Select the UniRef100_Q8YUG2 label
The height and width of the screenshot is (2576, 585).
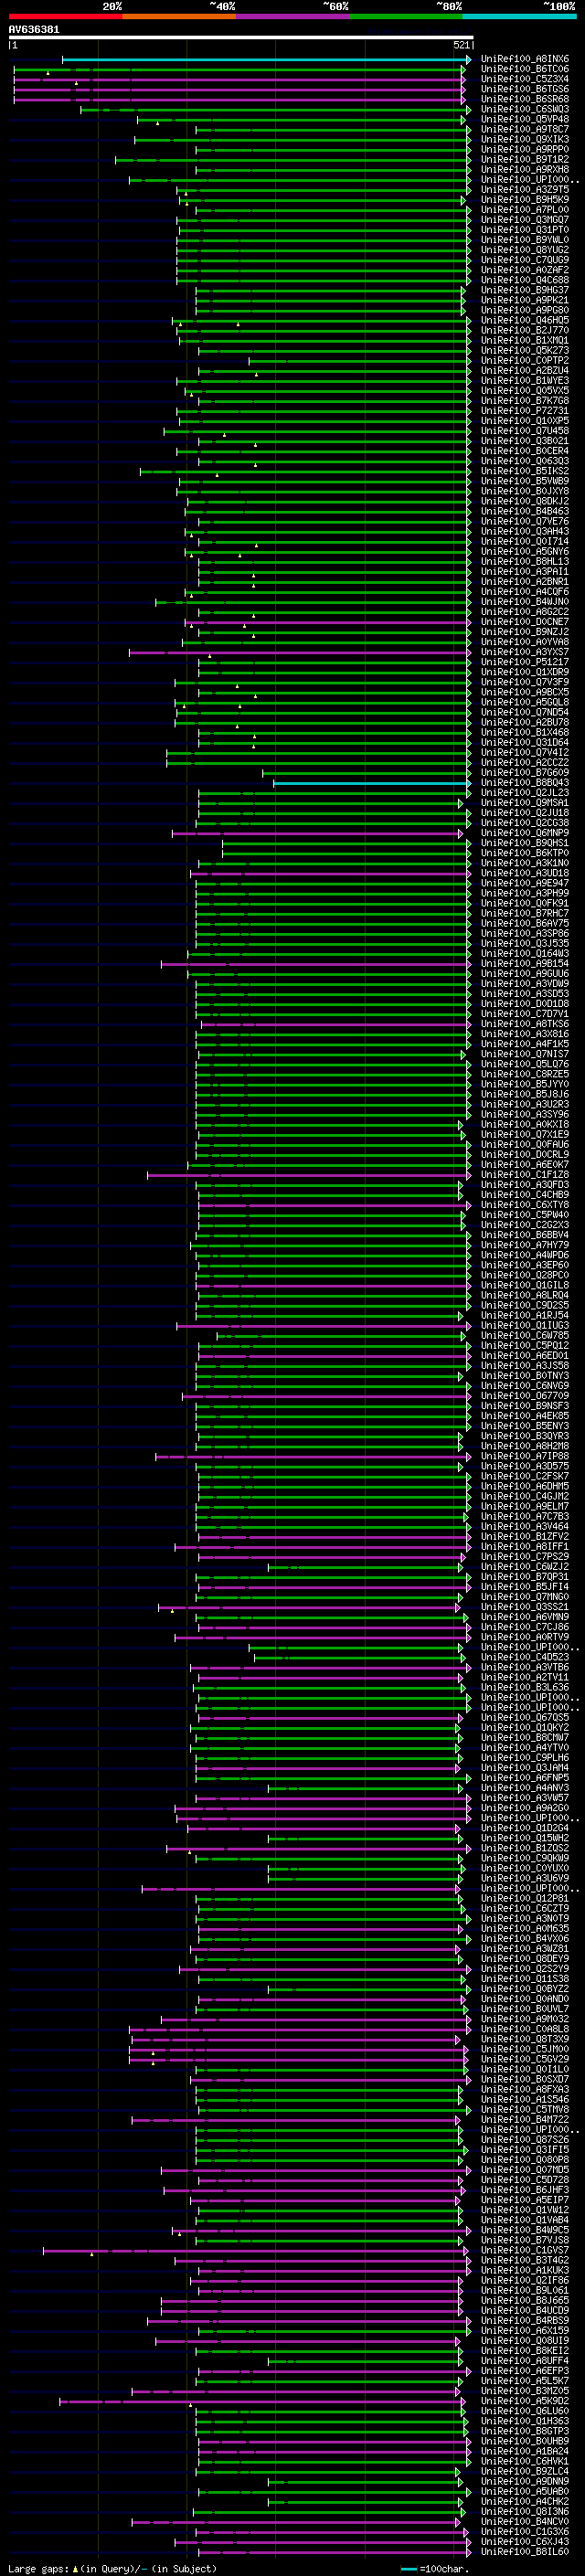[524, 251]
